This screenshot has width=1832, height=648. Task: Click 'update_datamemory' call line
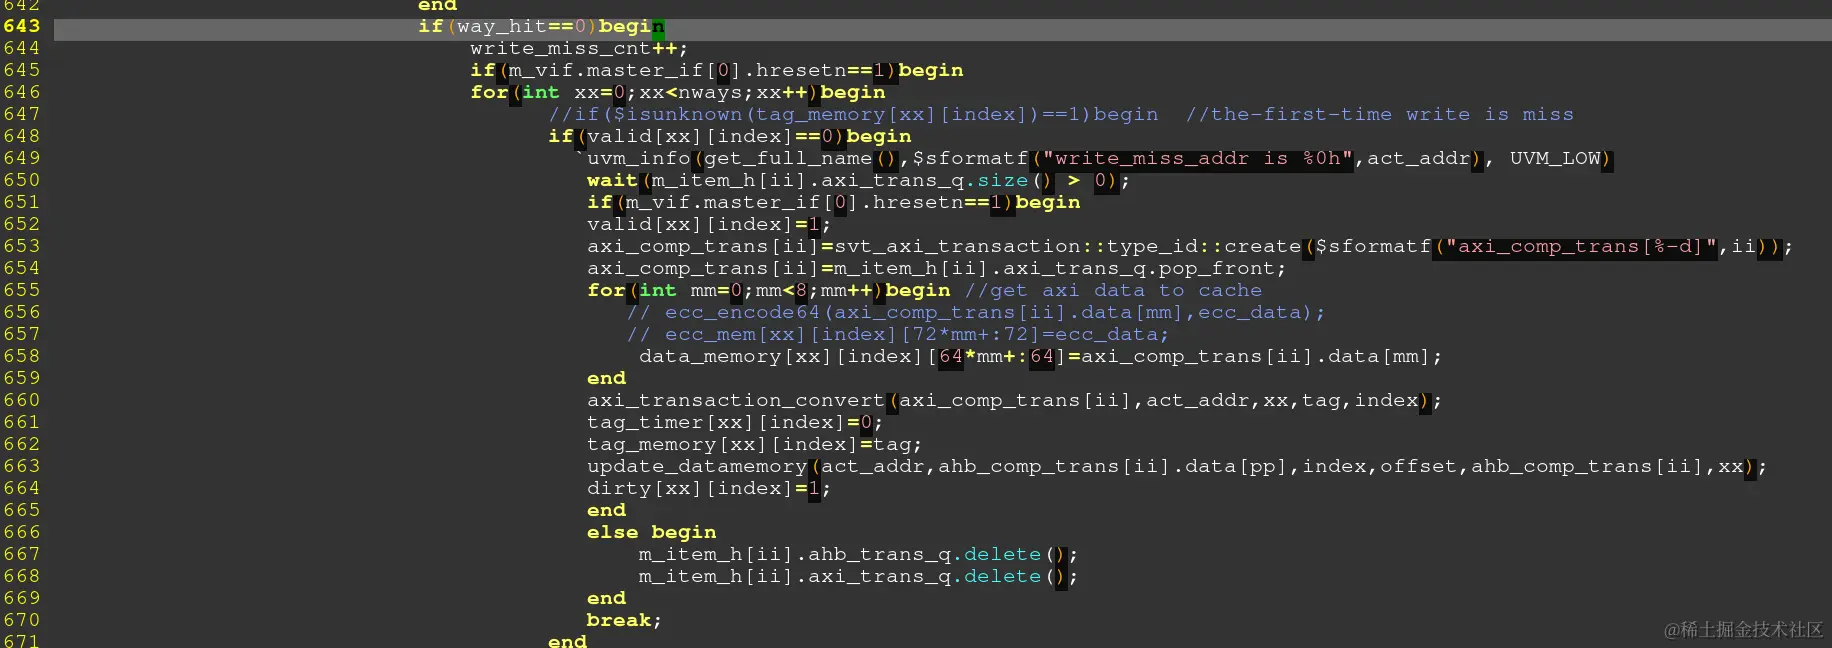click(x=1177, y=466)
